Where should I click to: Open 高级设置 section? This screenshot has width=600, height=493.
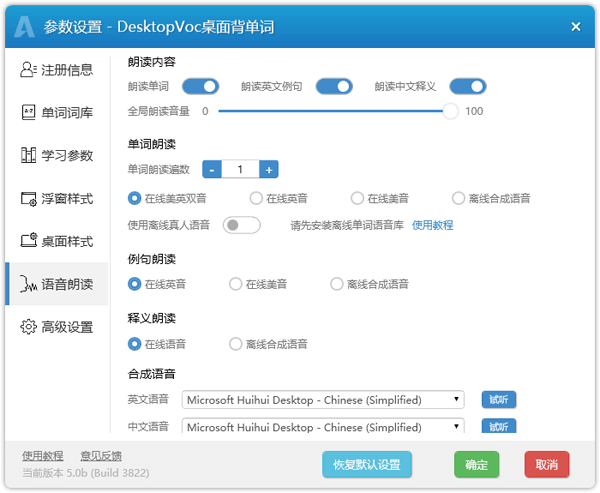(x=57, y=327)
